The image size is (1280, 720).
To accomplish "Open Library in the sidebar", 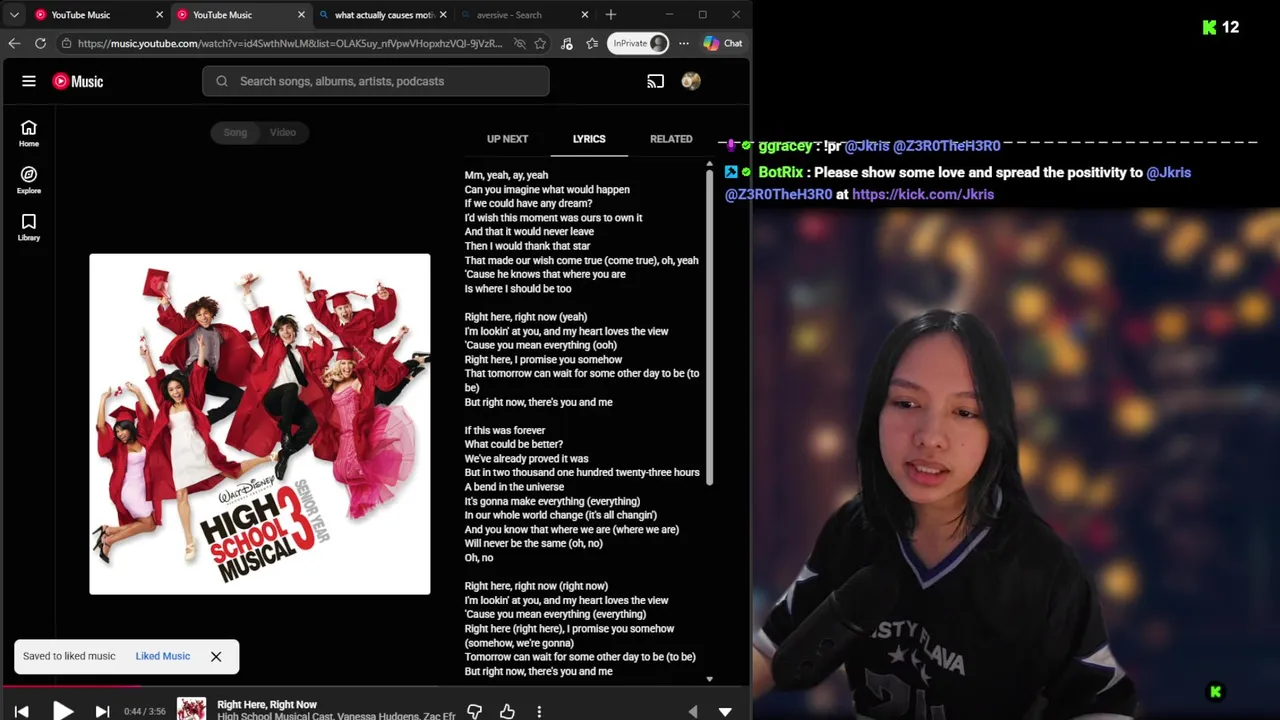I will click(29, 227).
